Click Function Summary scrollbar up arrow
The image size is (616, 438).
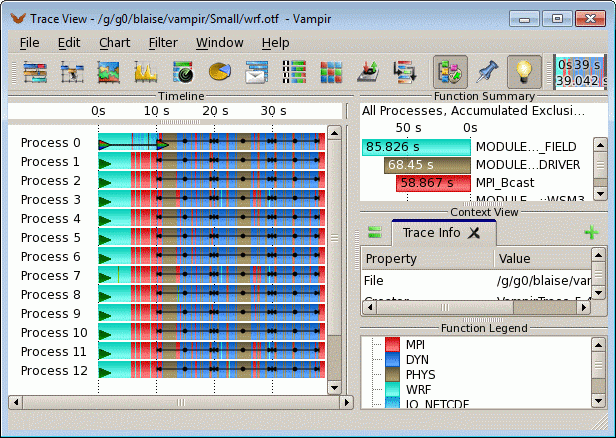600,145
